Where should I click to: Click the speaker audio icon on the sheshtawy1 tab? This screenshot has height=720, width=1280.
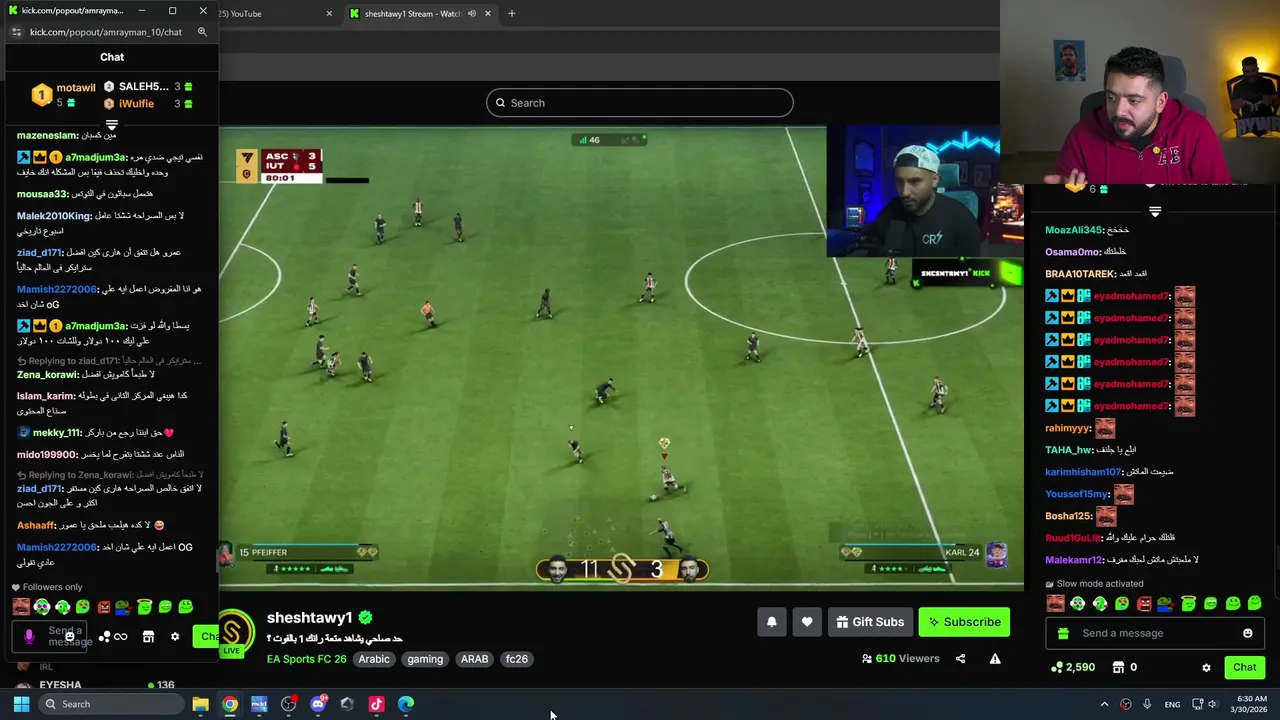pos(471,14)
